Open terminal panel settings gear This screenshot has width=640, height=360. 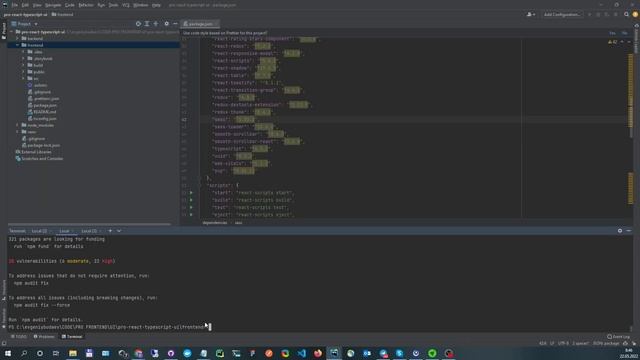(x=620, y=231)
